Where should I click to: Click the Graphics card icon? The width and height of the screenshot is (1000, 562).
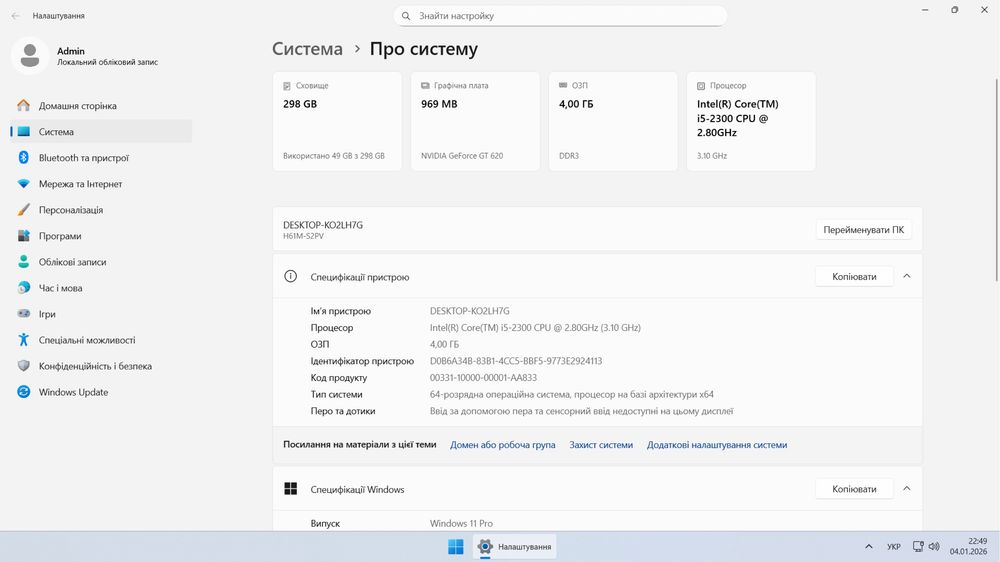point(425,85)
